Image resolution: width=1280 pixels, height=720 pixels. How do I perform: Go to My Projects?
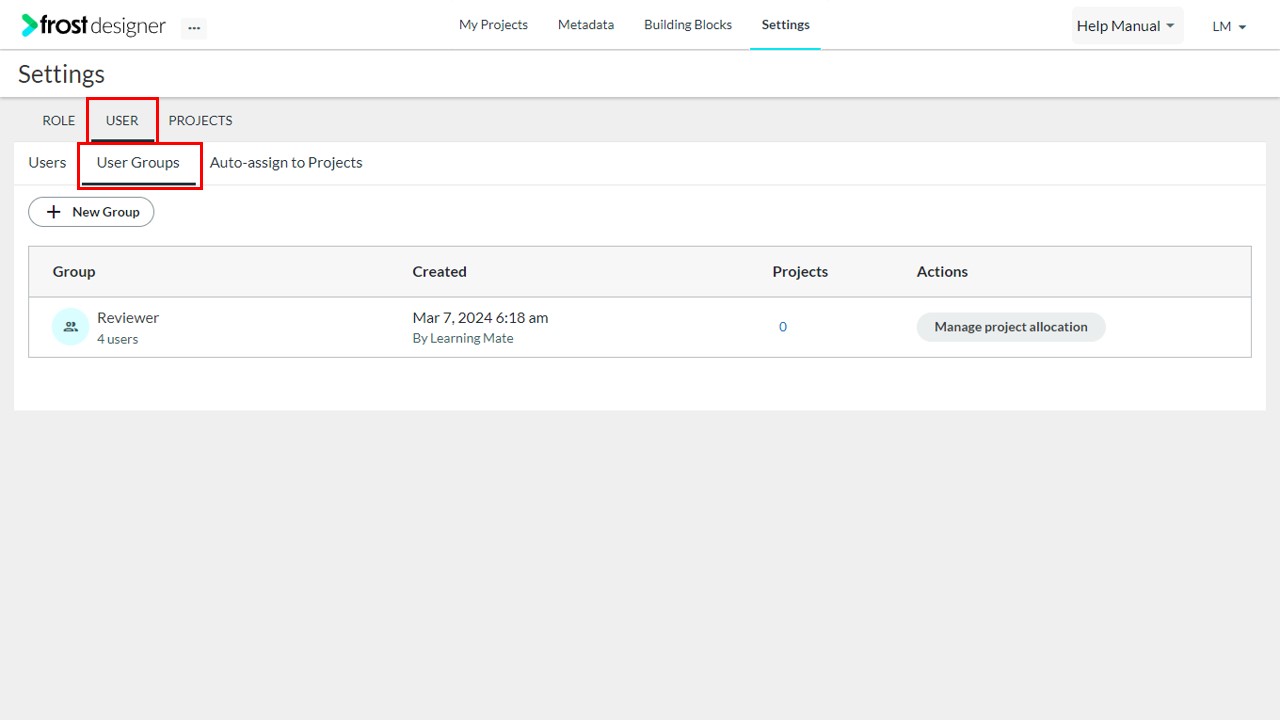(x=493, y=25)
